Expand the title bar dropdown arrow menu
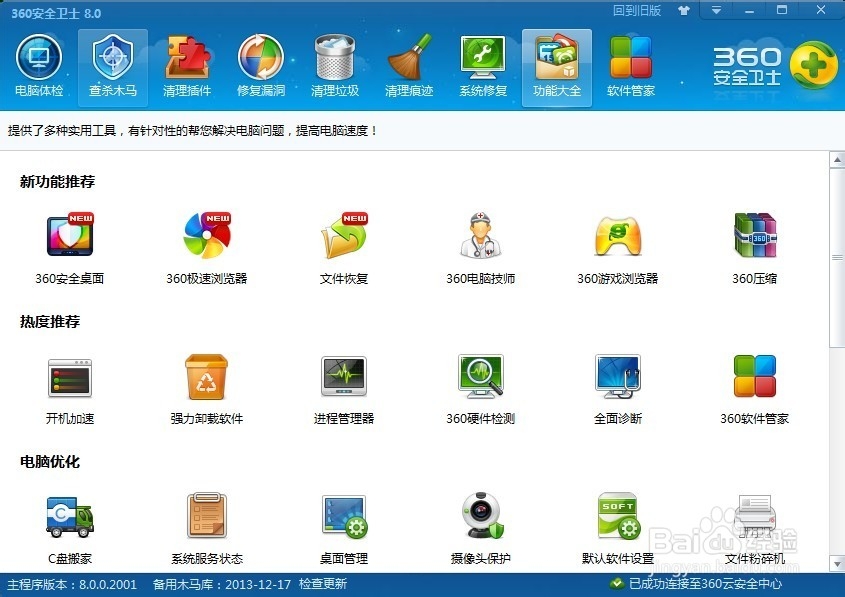This screenshot has width=845, height=597. [x=716, y=11]
